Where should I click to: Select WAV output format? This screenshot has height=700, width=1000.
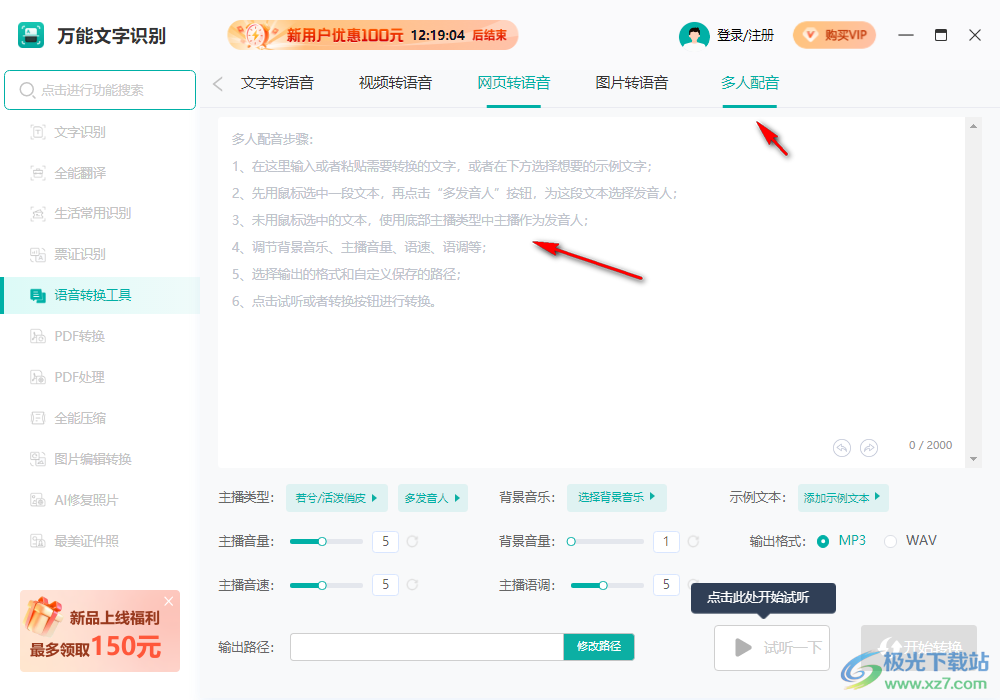click(910, 541)
